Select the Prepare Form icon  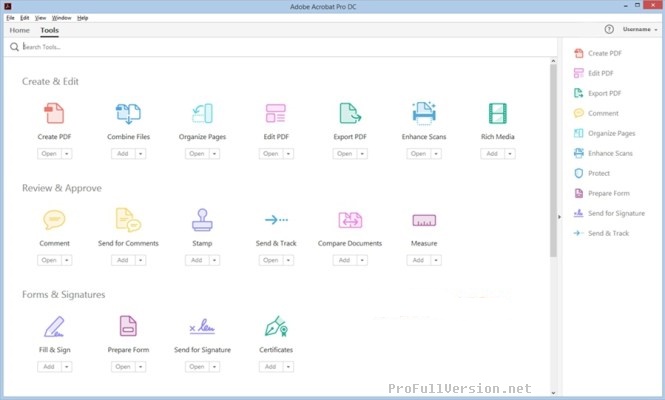128,326
